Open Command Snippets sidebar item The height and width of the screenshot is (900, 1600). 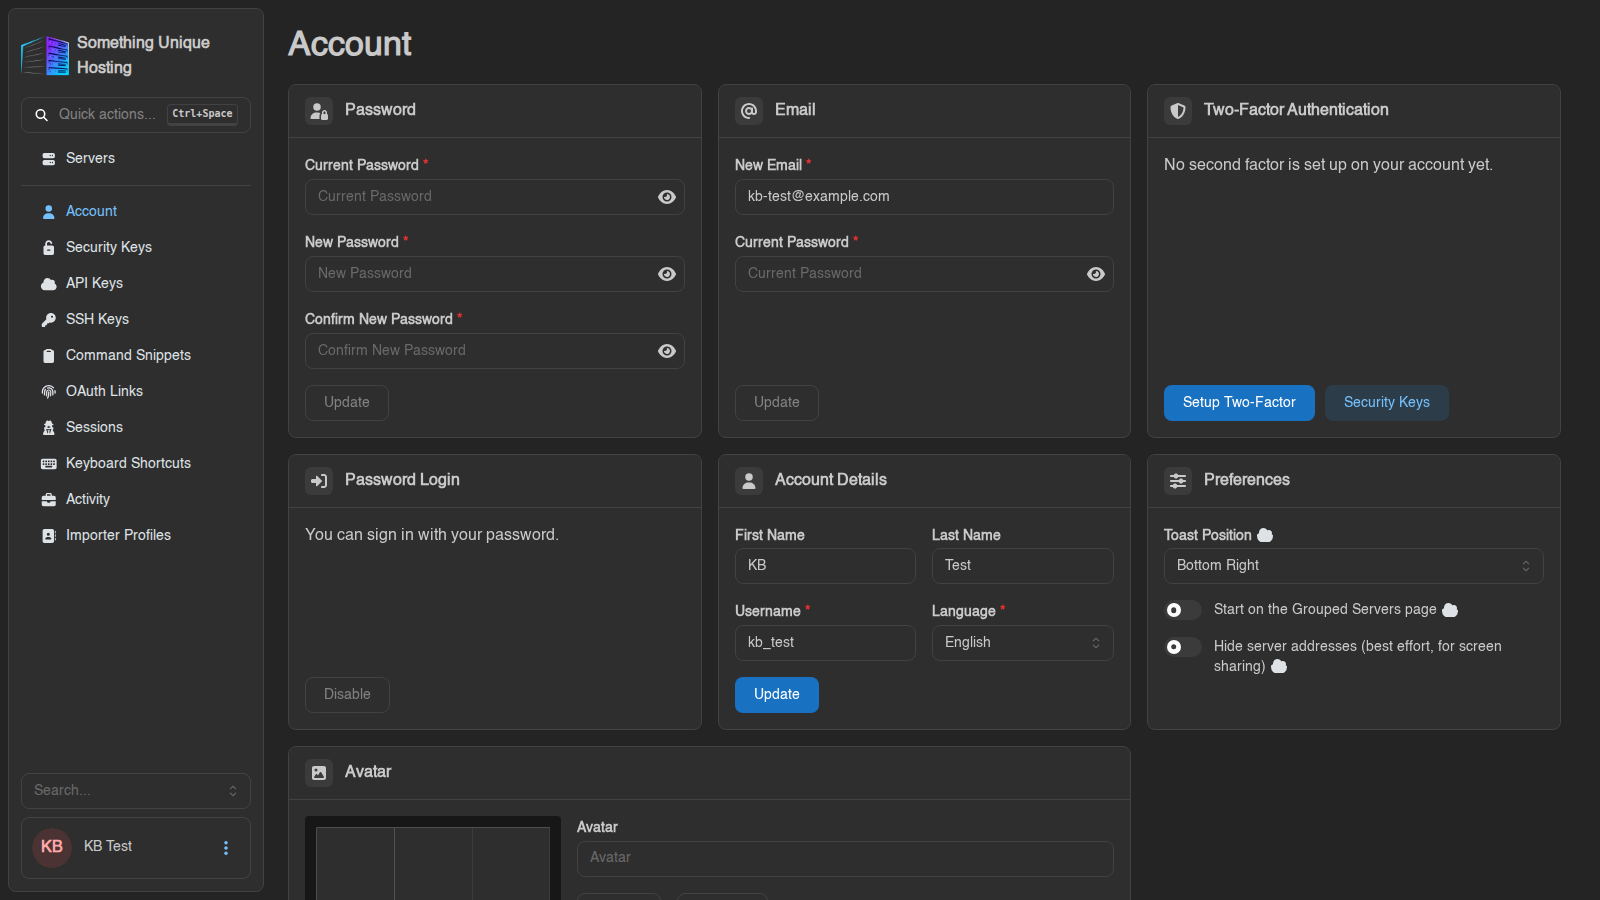(x=136, y=356)
